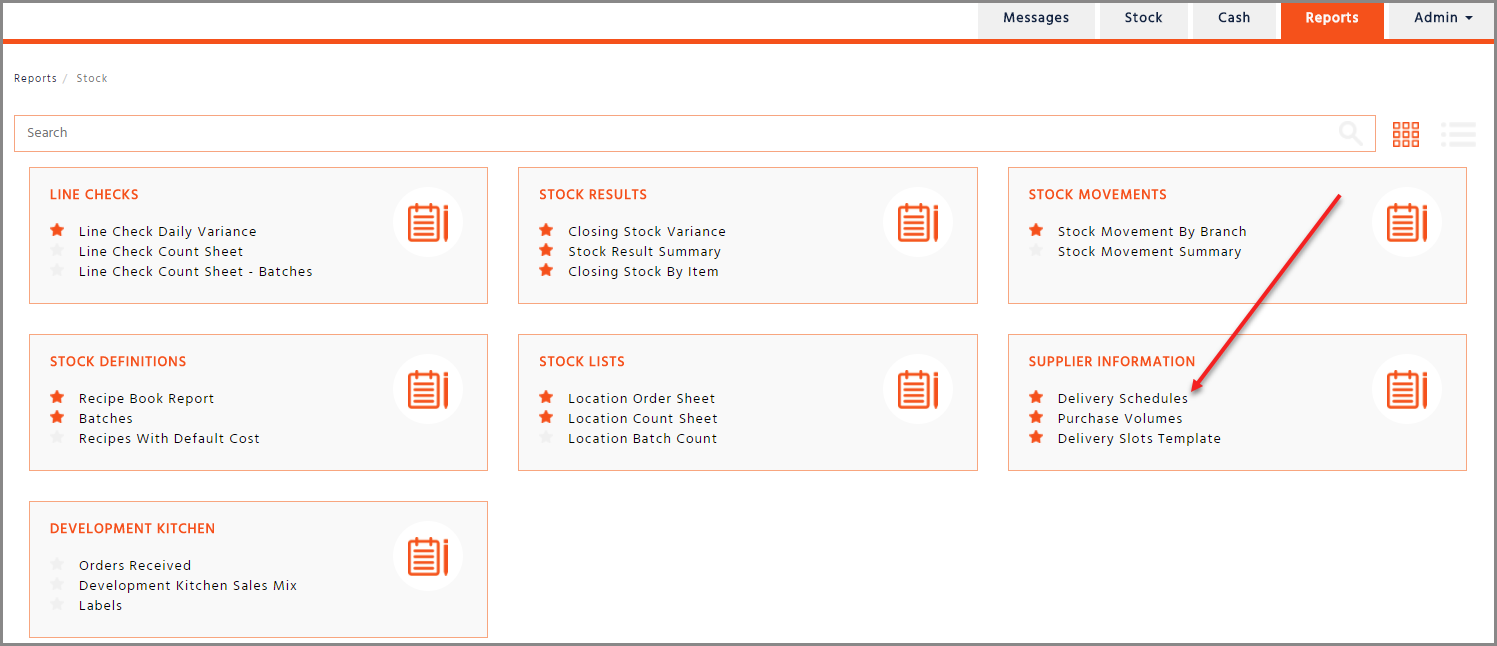This screenshot has height=646, width=1497.
Task: Open the Labels report
Action: coord(100,605)
